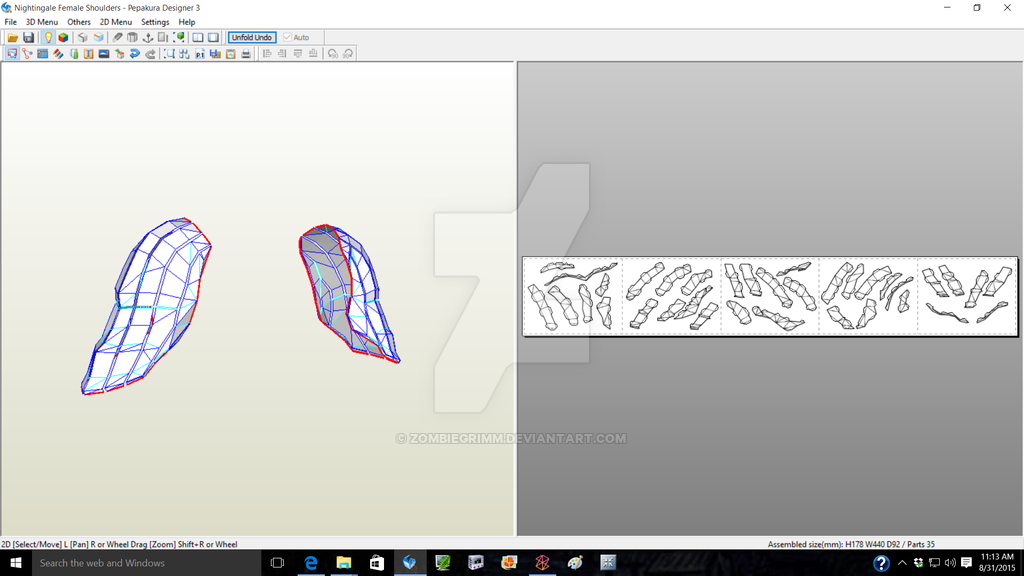Click the '2D [Select/Move]' status bar hint
This screenshot has width=1024, height=576.
(31, 544)
